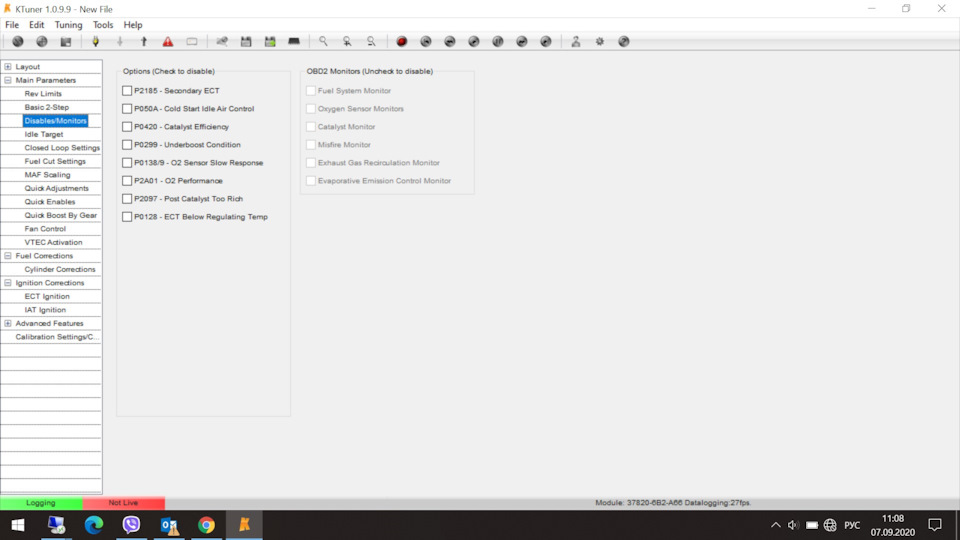This screenshot has width=960, height=540.
Task: Click the person silhouette toolbar icon
Action: coord(576,42)
